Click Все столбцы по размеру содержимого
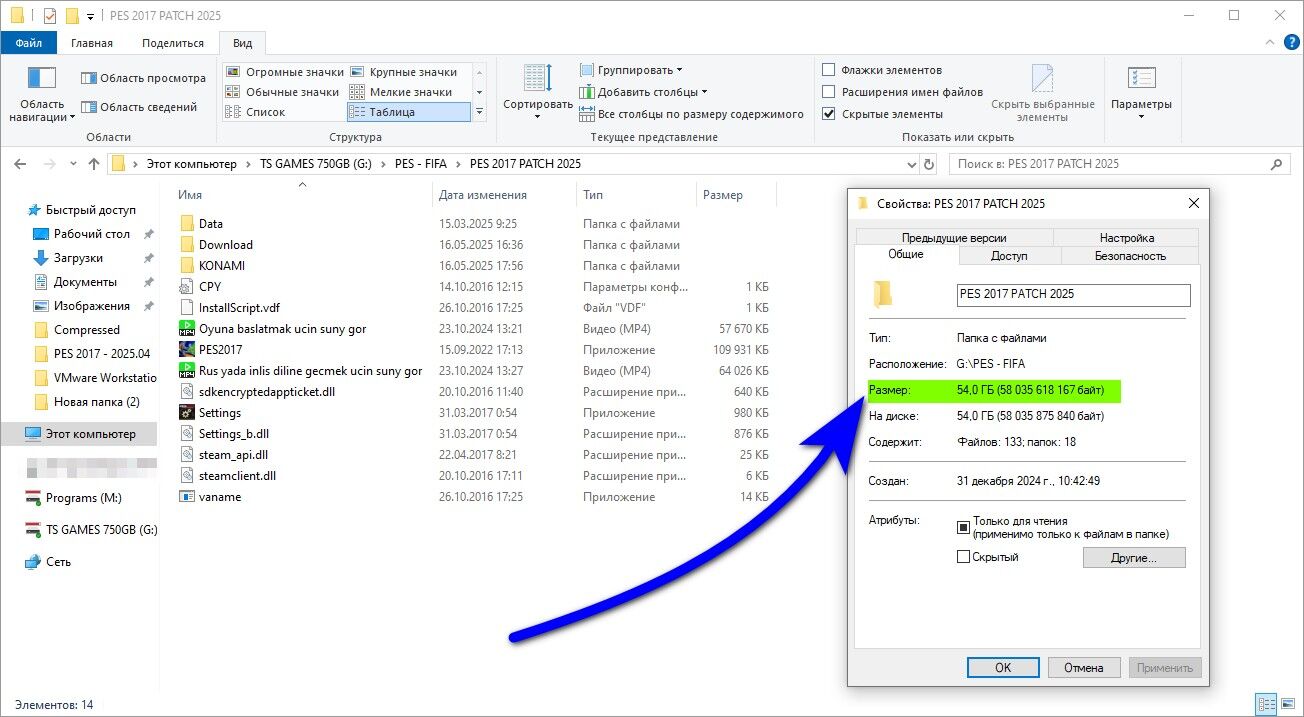 click(692, 114)
